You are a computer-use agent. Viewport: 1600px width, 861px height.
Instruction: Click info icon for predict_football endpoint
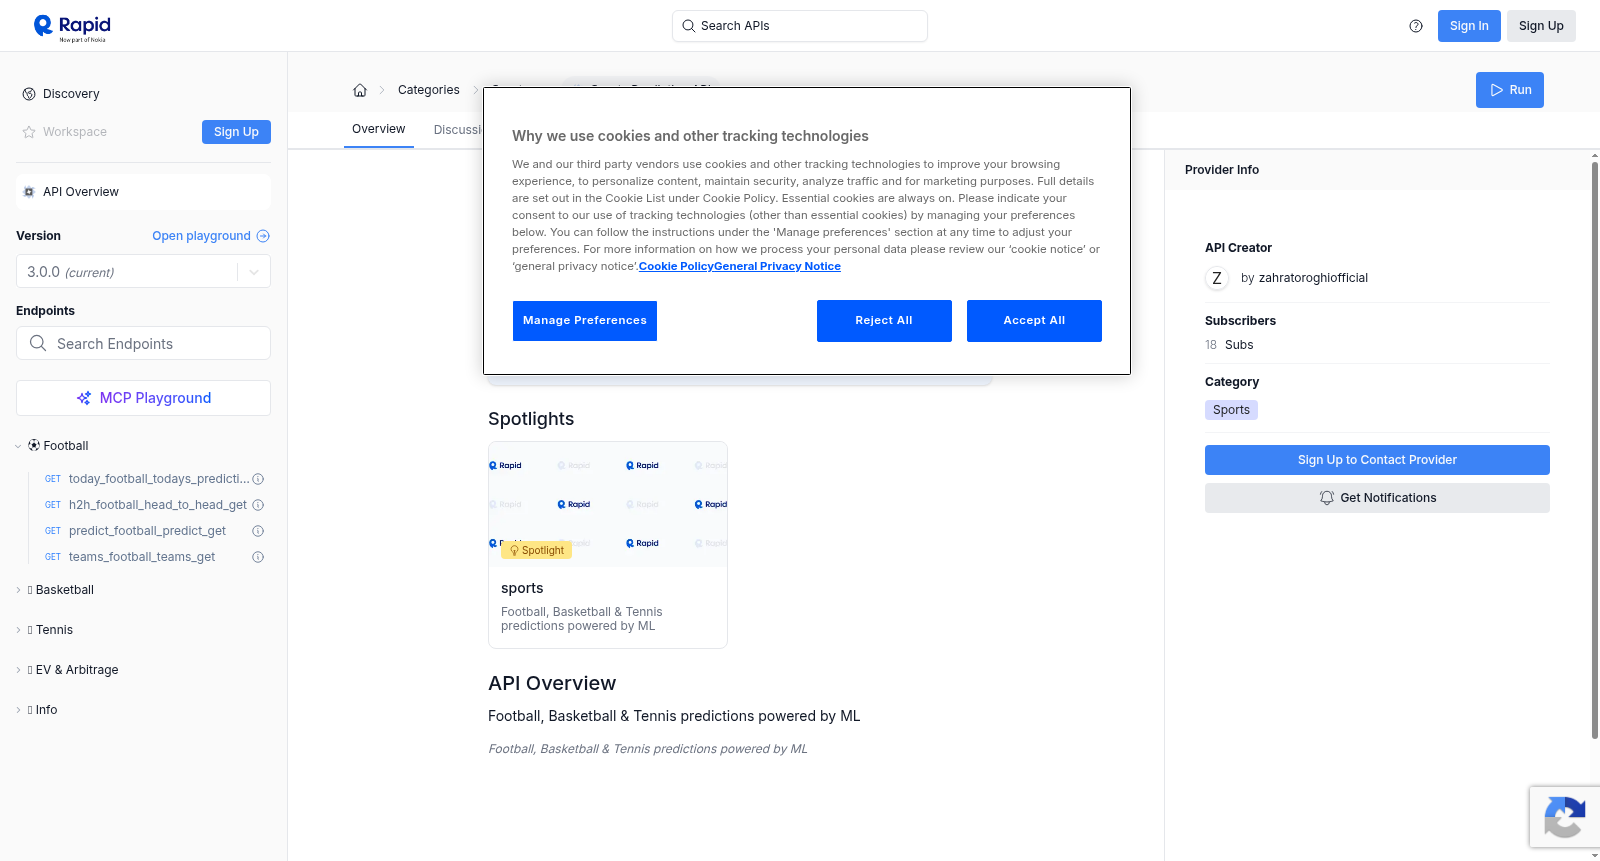(258, 531)
